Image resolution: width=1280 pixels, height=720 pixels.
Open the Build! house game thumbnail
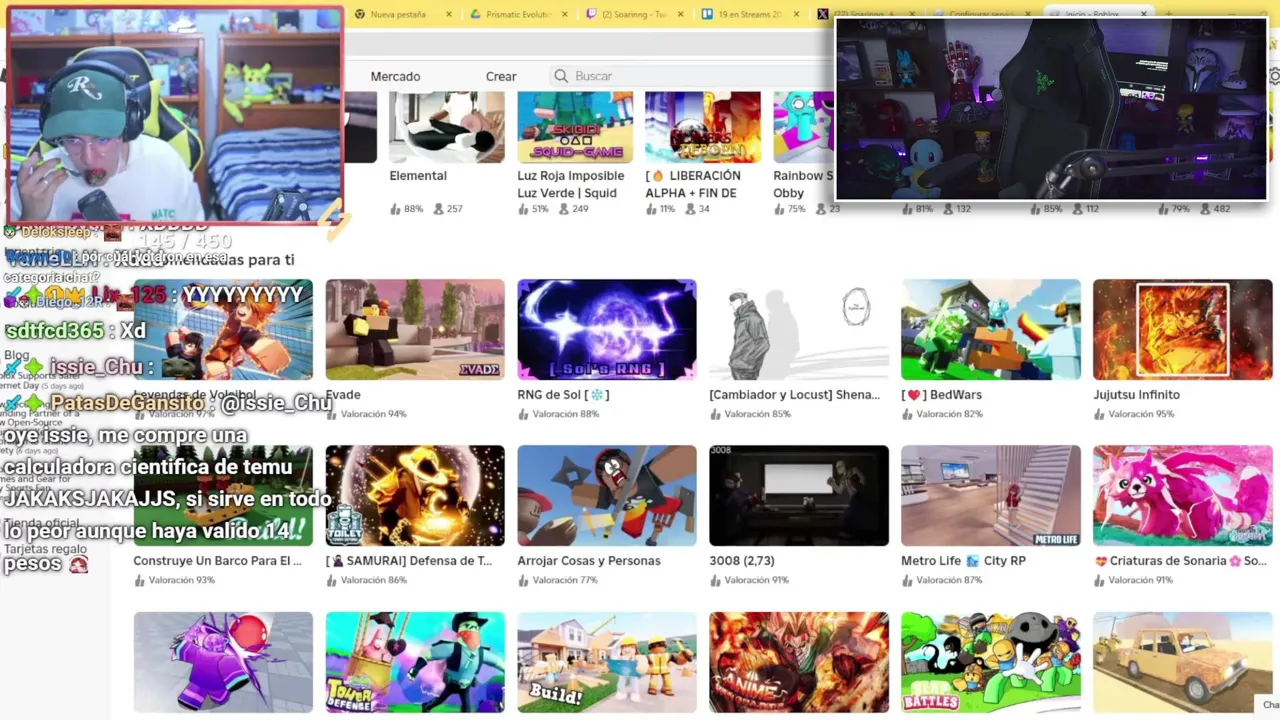pos(607,662)
